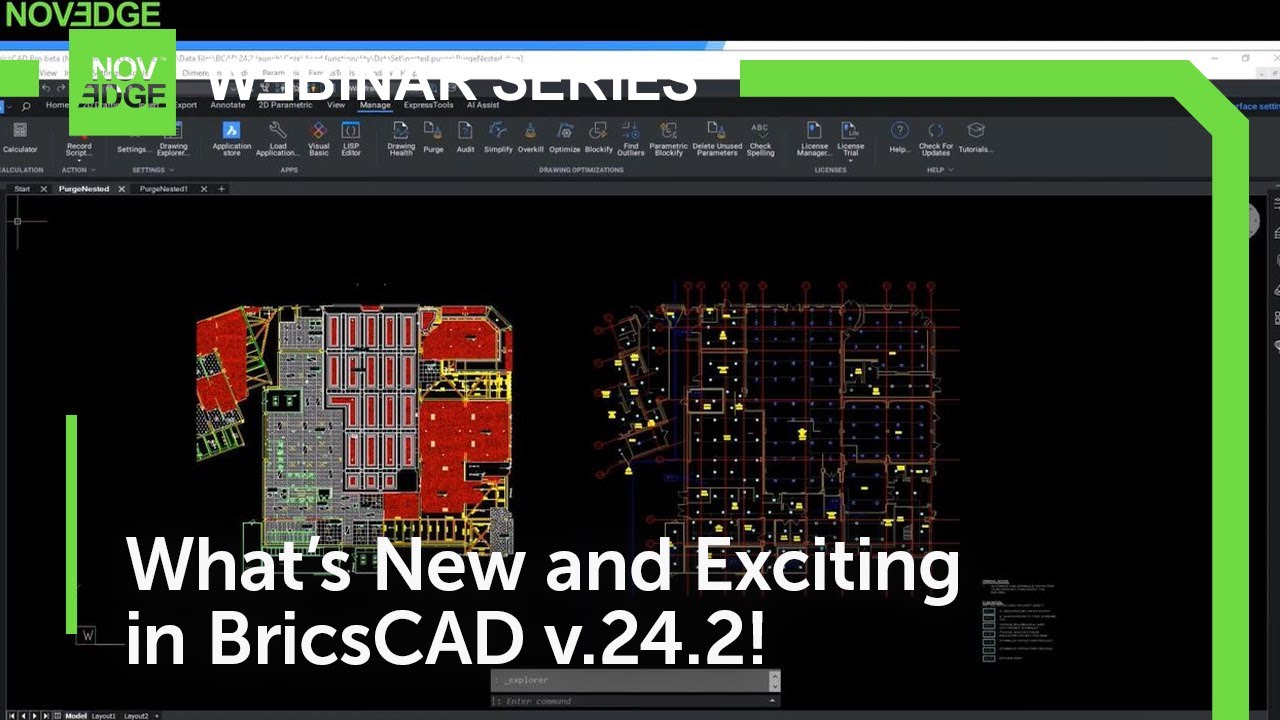Run the Drawing Health tool
Viewport: 1280px width, 720px height.
(401, 138)
